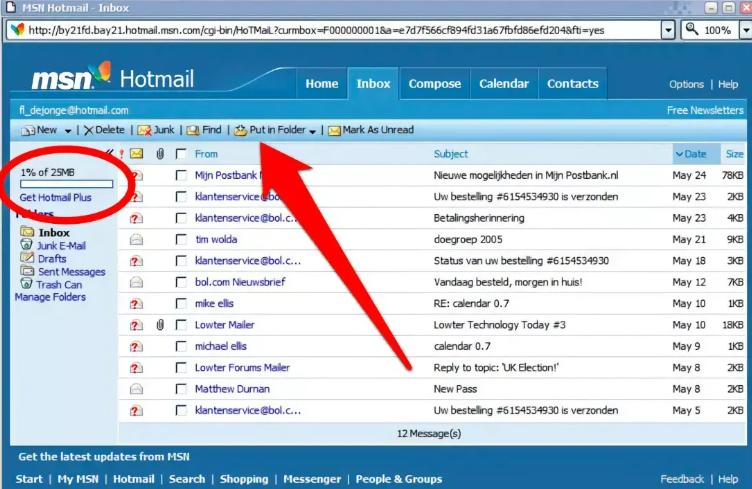The image size is (752, 489).
Task: Click the priority exclamation column header
Action: [x=122, y=154]
